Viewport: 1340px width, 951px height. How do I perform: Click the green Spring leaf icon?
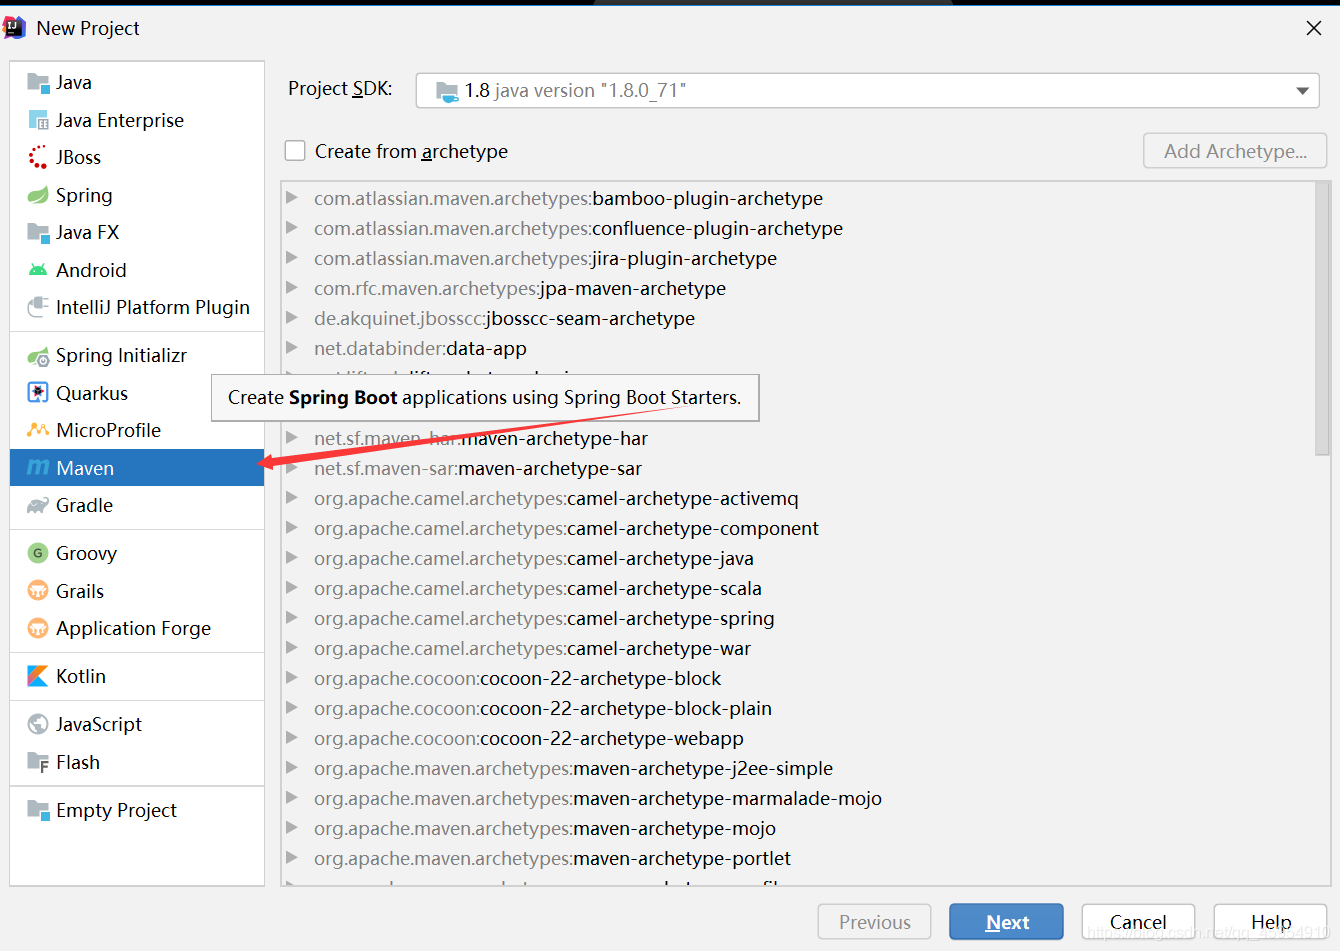(x=38, y=196)
